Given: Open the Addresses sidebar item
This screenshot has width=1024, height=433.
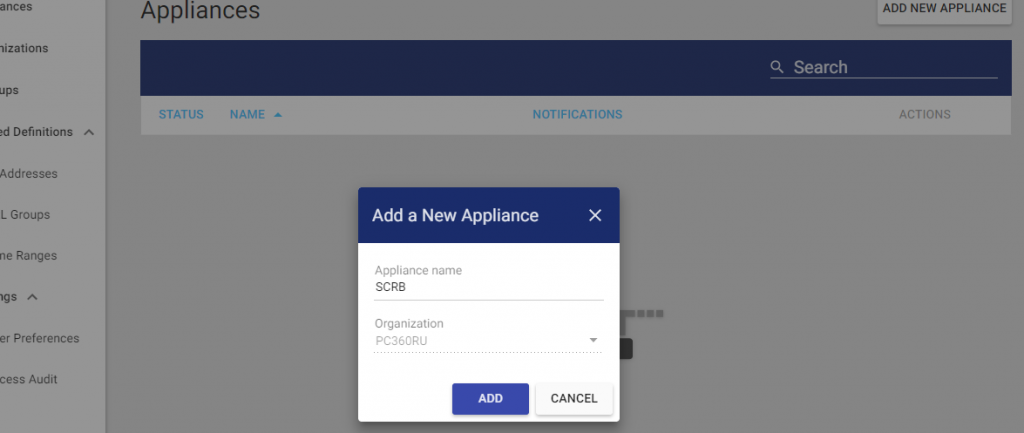Looking at the screenshot, I should click(28, 173).
